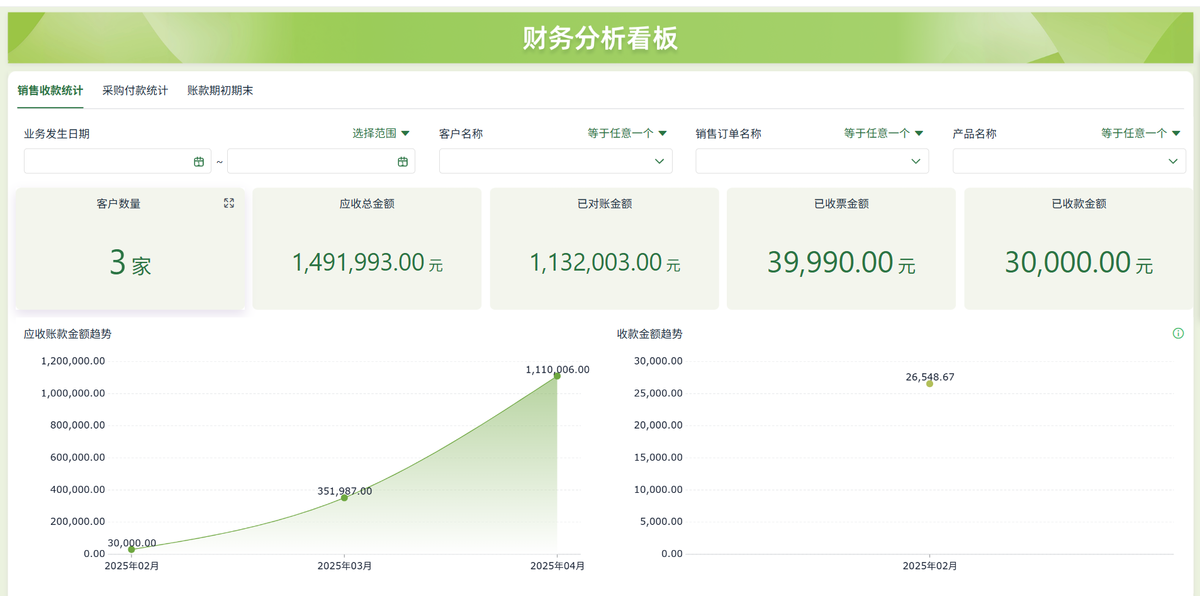Change 产品名称 condition 等于任意一个
Screen dimensions: 1200x596
[1141, 133]
